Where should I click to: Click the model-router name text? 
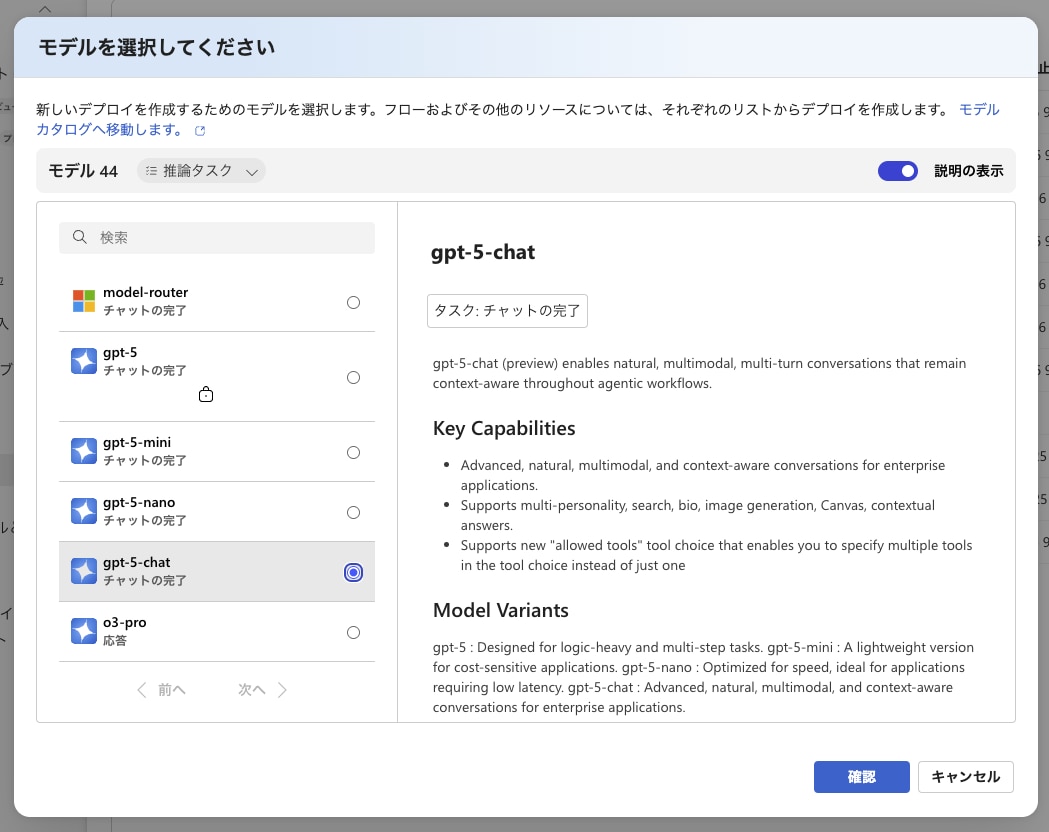[145, 292]
